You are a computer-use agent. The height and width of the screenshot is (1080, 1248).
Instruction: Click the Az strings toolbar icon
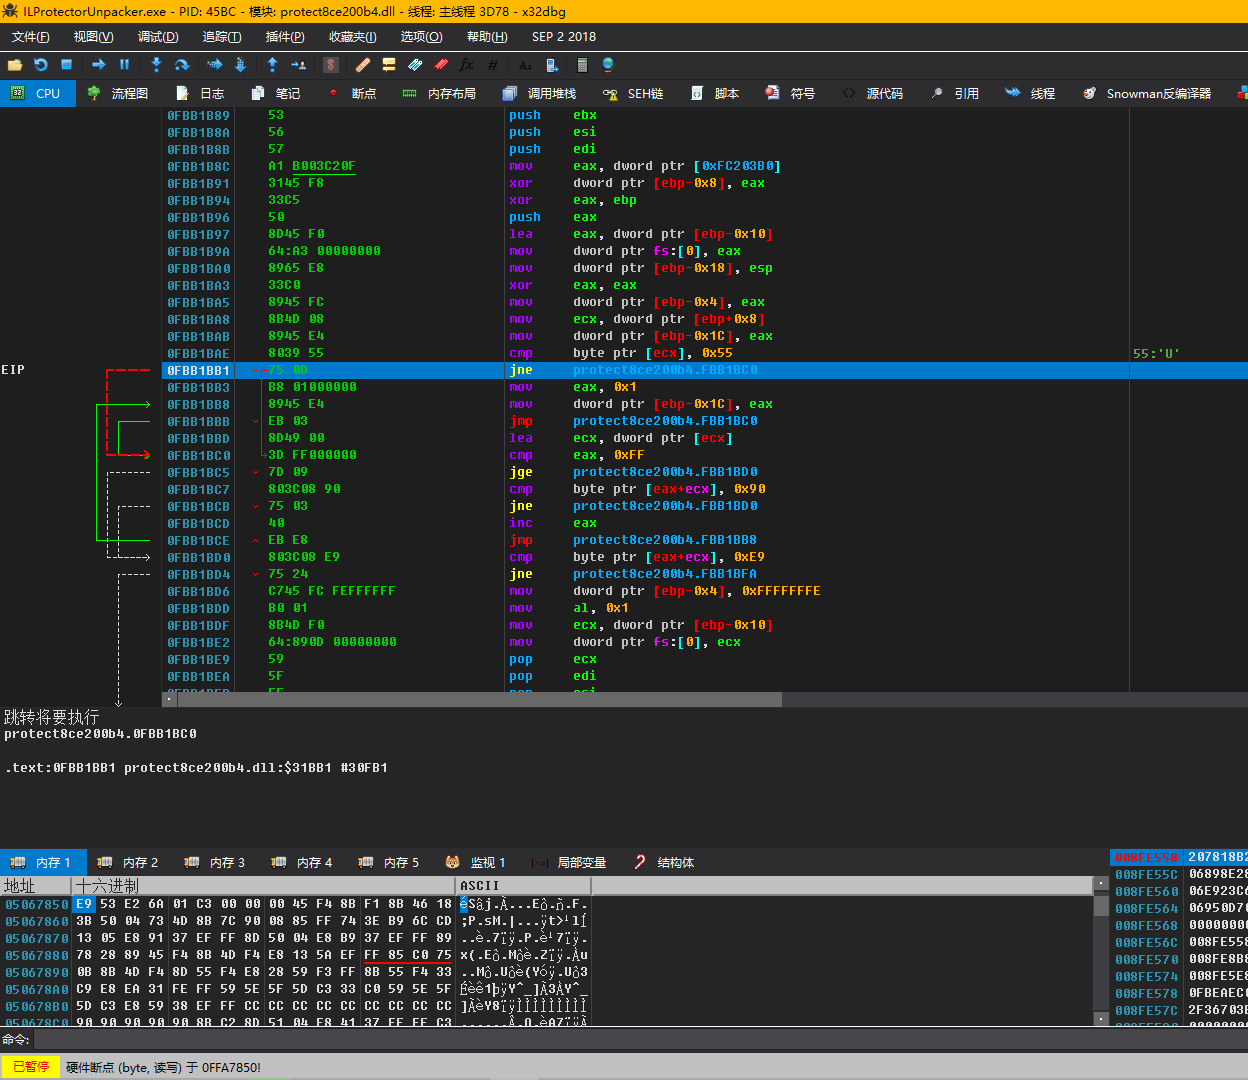(525, 65)
